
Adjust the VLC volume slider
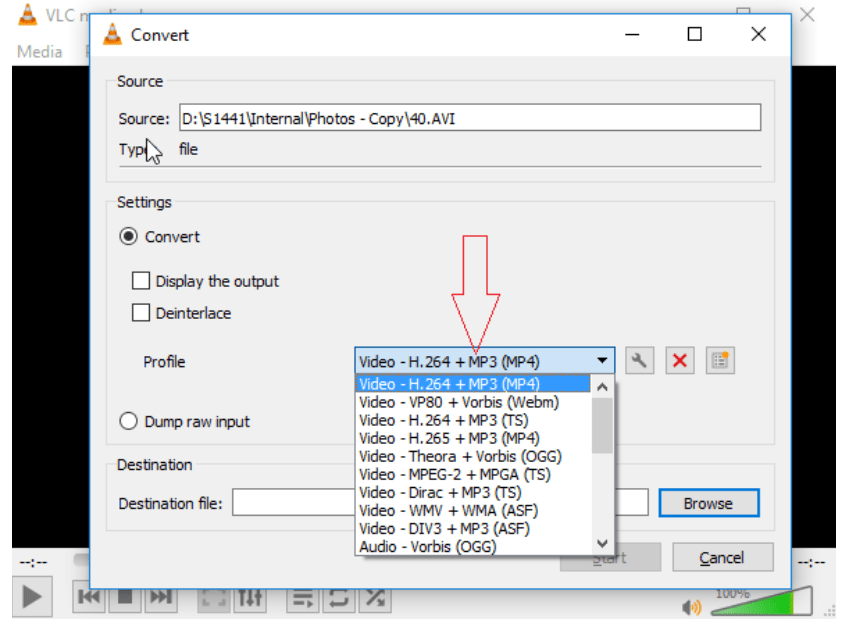tap(762, 602)
